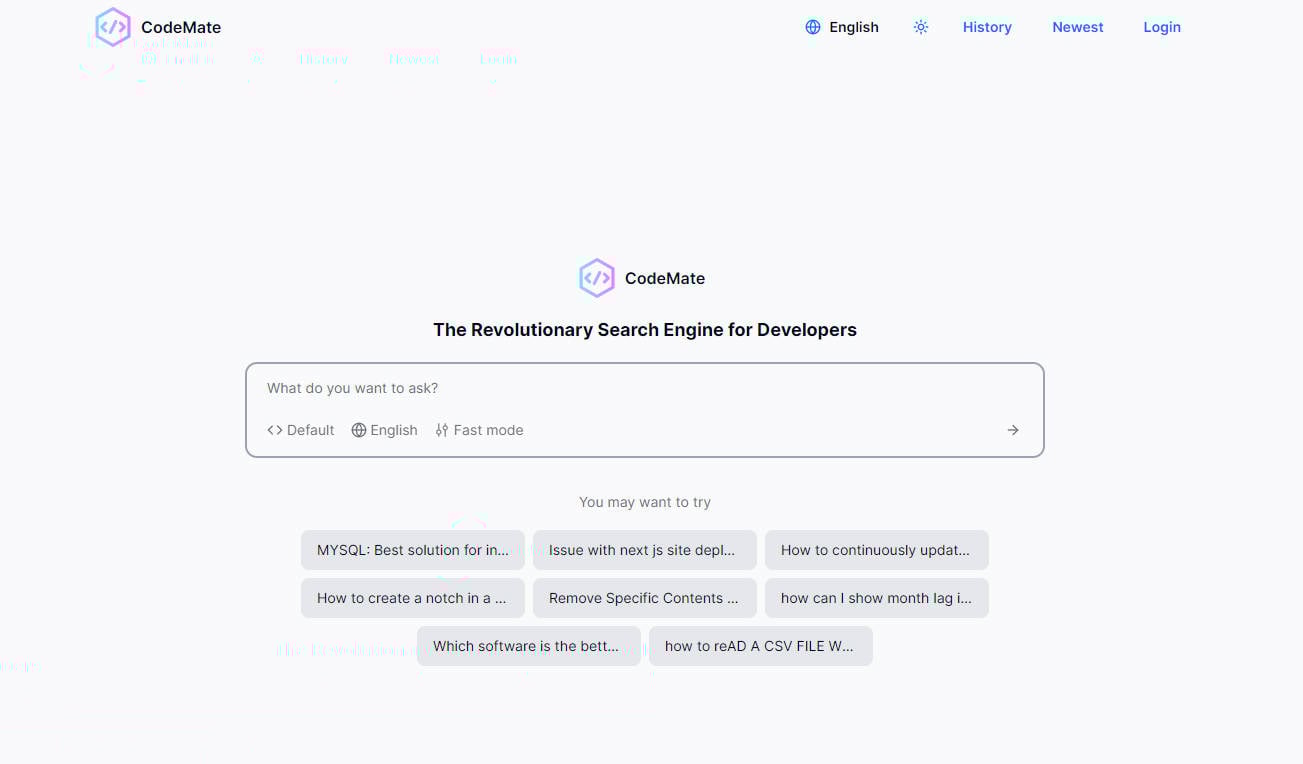Click "how can I show month lag i..." suggestion
1303x764 pixels.
pos(876,598)
